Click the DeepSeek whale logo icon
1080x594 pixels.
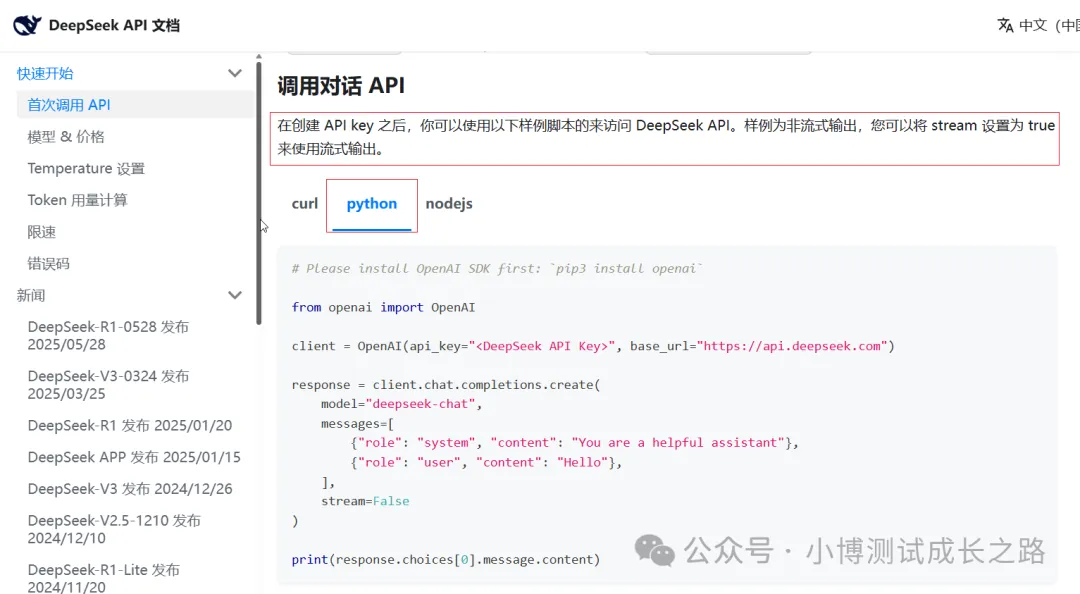tap(27, 25)
